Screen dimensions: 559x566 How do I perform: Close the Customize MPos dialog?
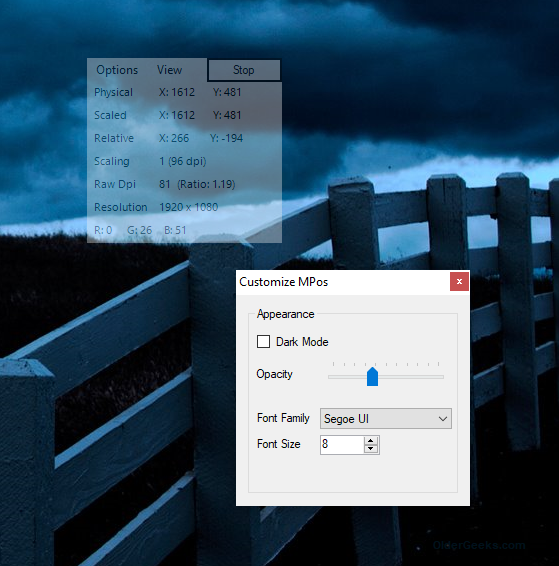click(459, 282)
